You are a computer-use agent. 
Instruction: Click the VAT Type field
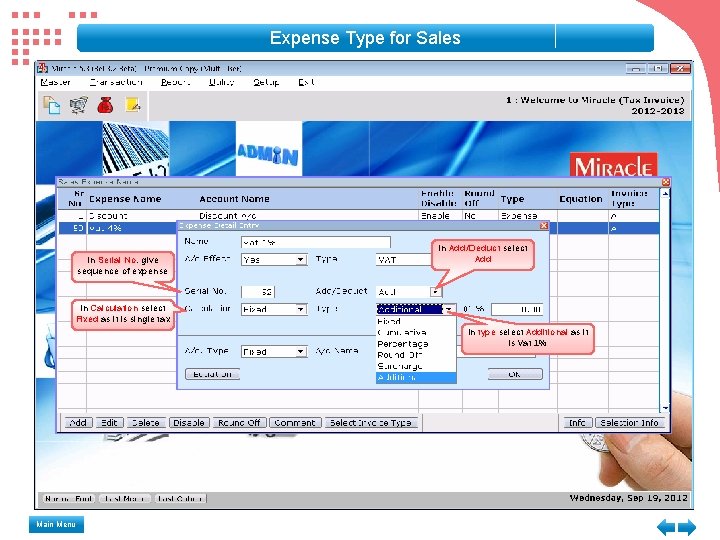pos(404,260)
